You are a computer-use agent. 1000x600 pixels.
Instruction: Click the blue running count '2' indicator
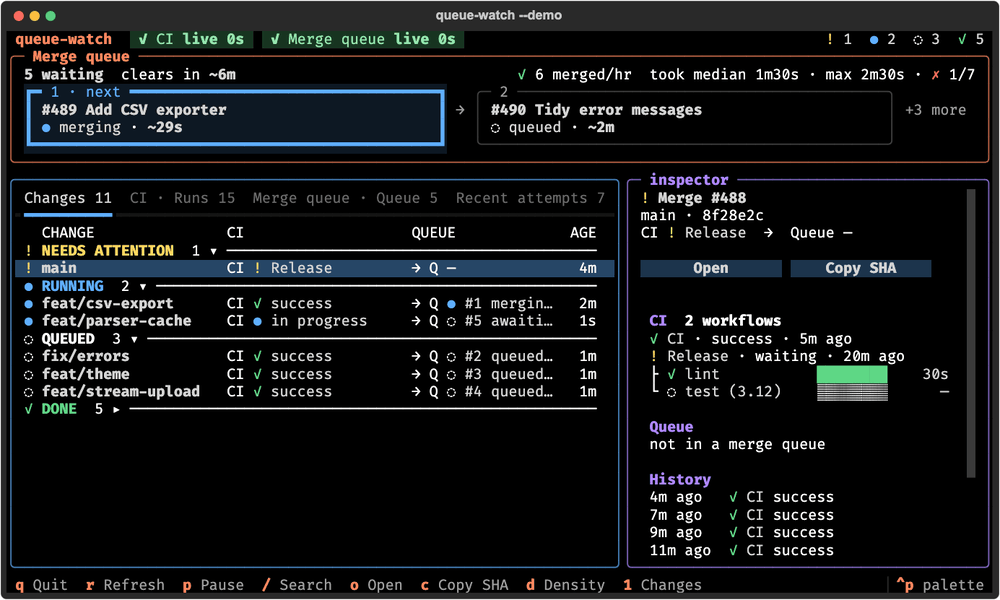point(883,40)
